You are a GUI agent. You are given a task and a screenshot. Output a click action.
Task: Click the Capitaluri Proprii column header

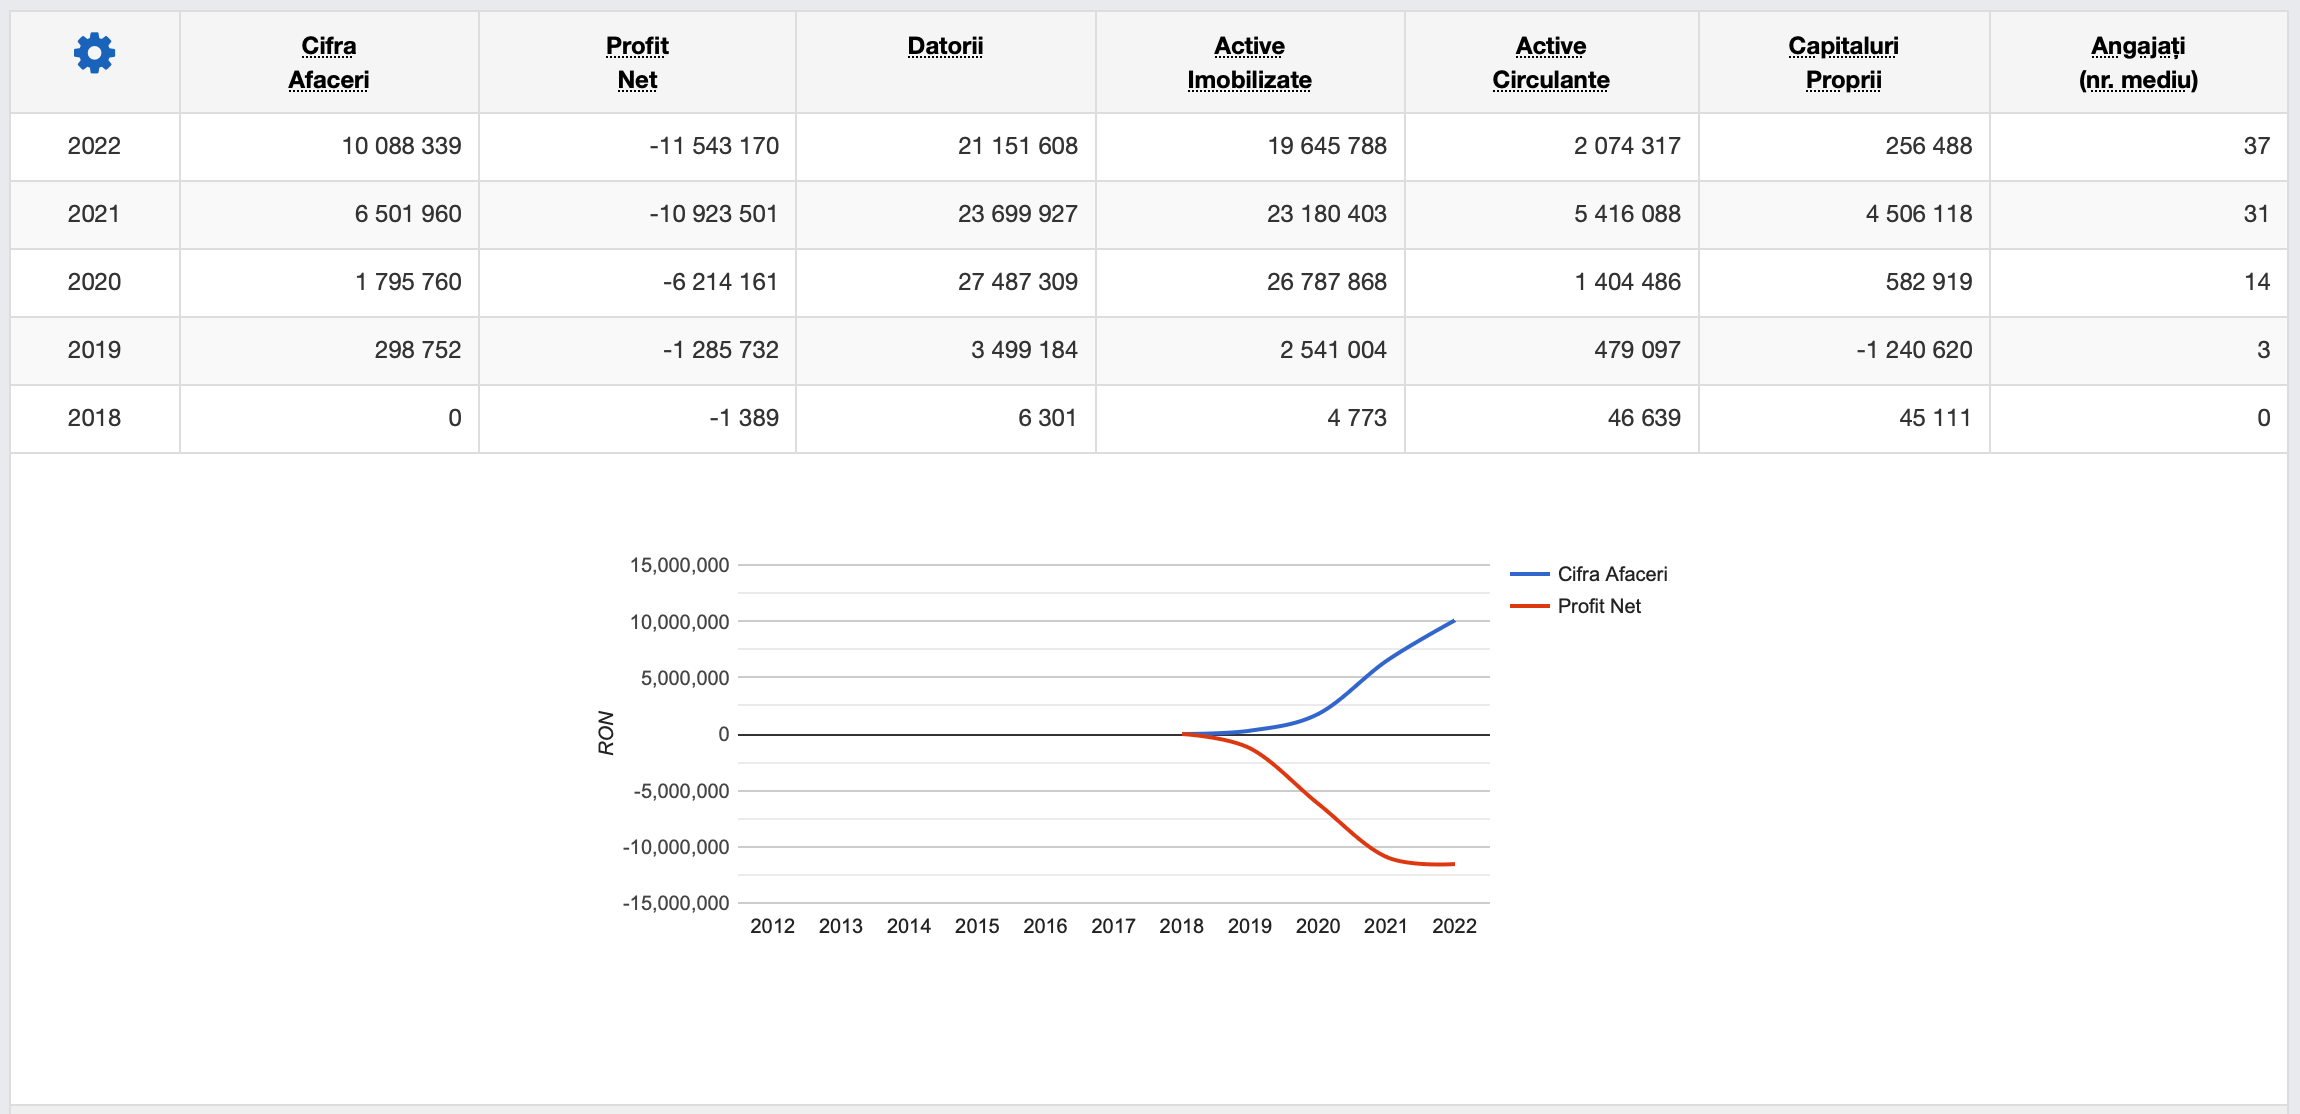[1843, 62]
